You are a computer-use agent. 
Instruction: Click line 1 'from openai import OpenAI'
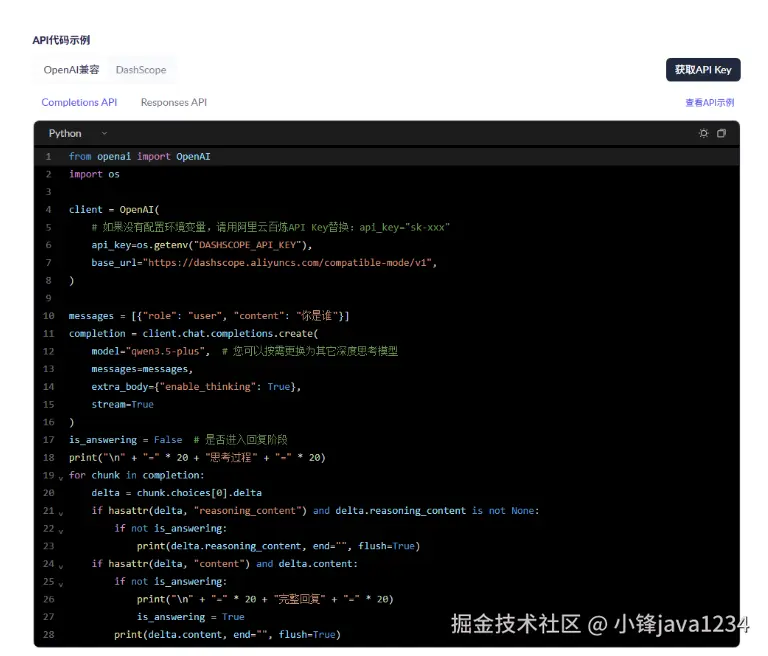point(140,156)
